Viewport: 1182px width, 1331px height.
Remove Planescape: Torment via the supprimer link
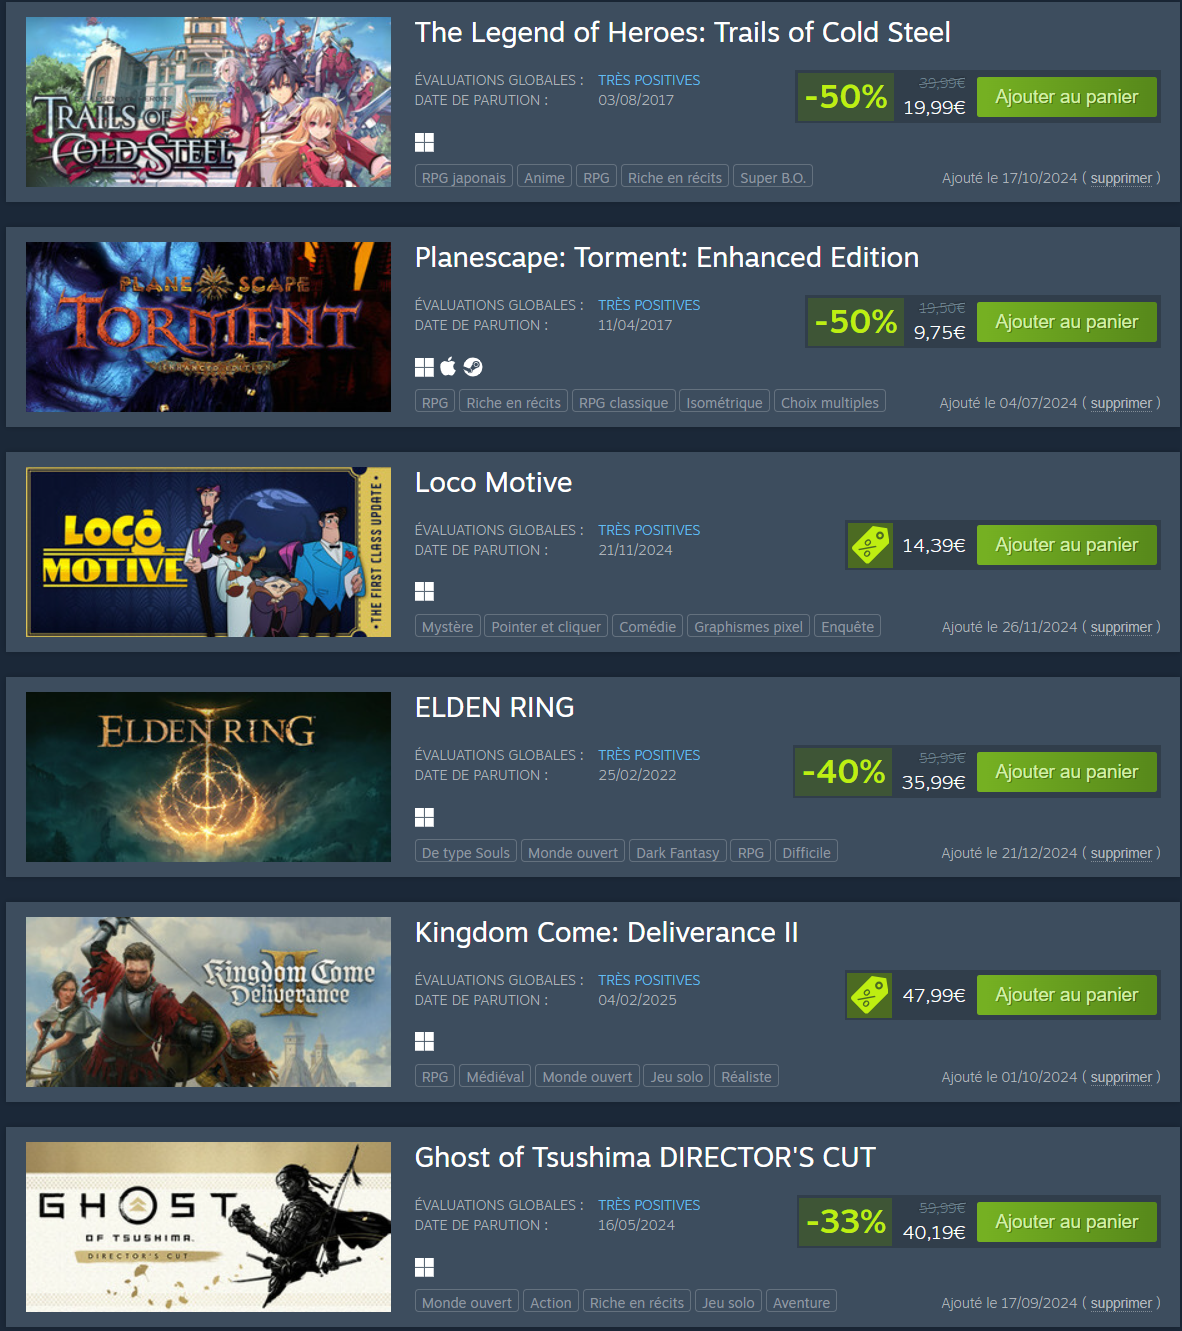[x=1121, y=403]
